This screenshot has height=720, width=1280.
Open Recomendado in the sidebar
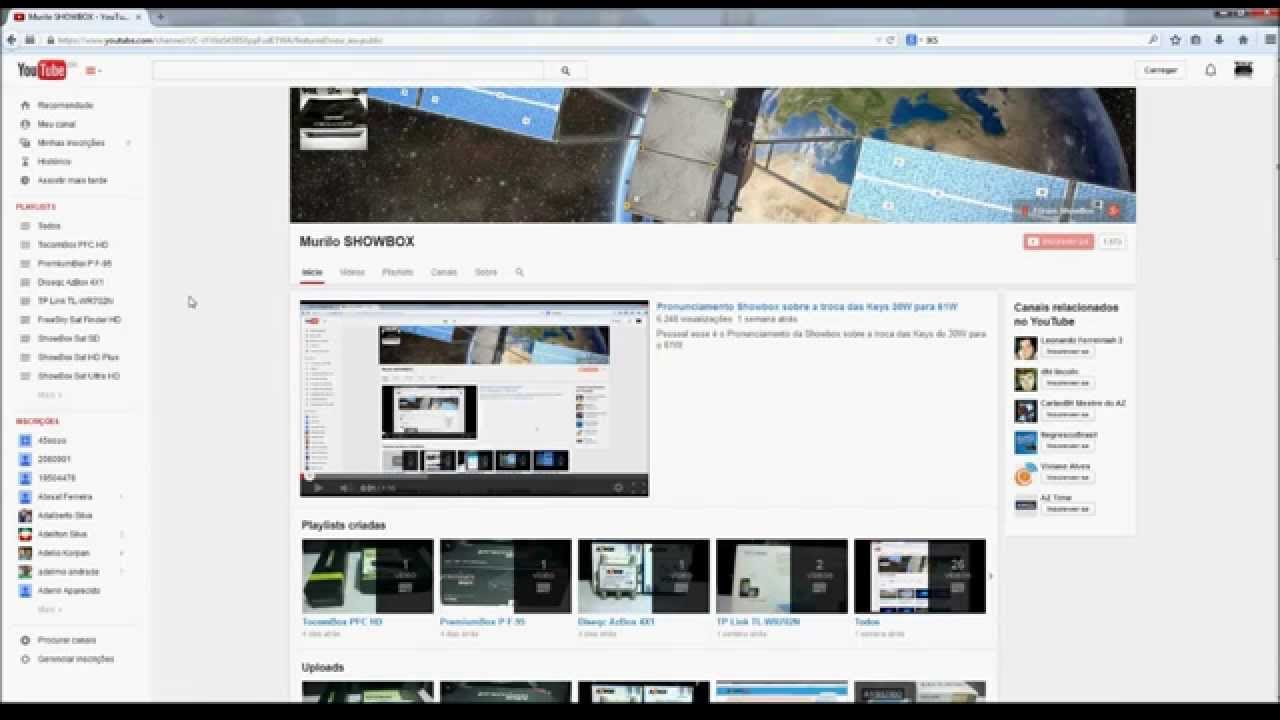[65, 105]
